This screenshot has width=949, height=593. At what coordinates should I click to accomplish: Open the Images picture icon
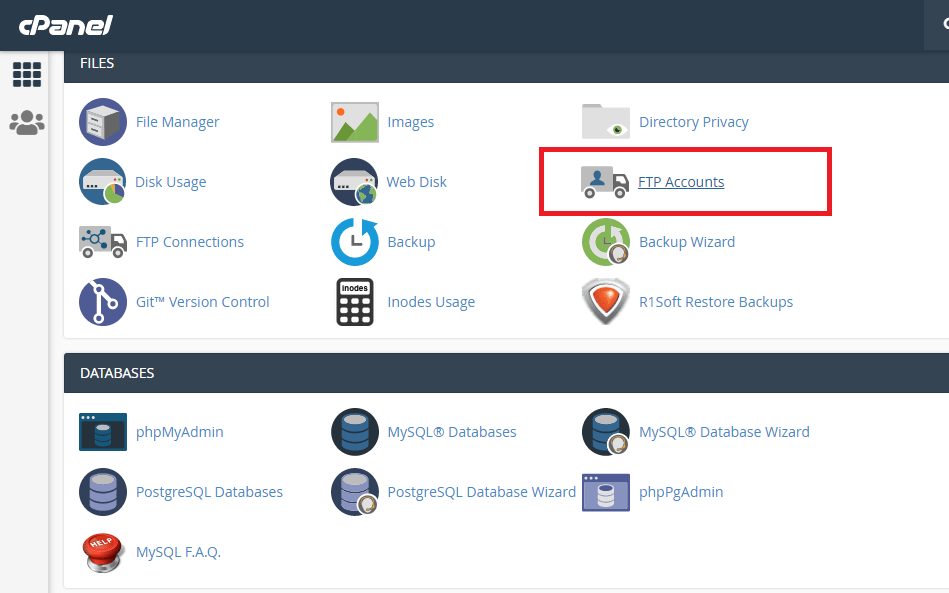(x=355, y=122)
